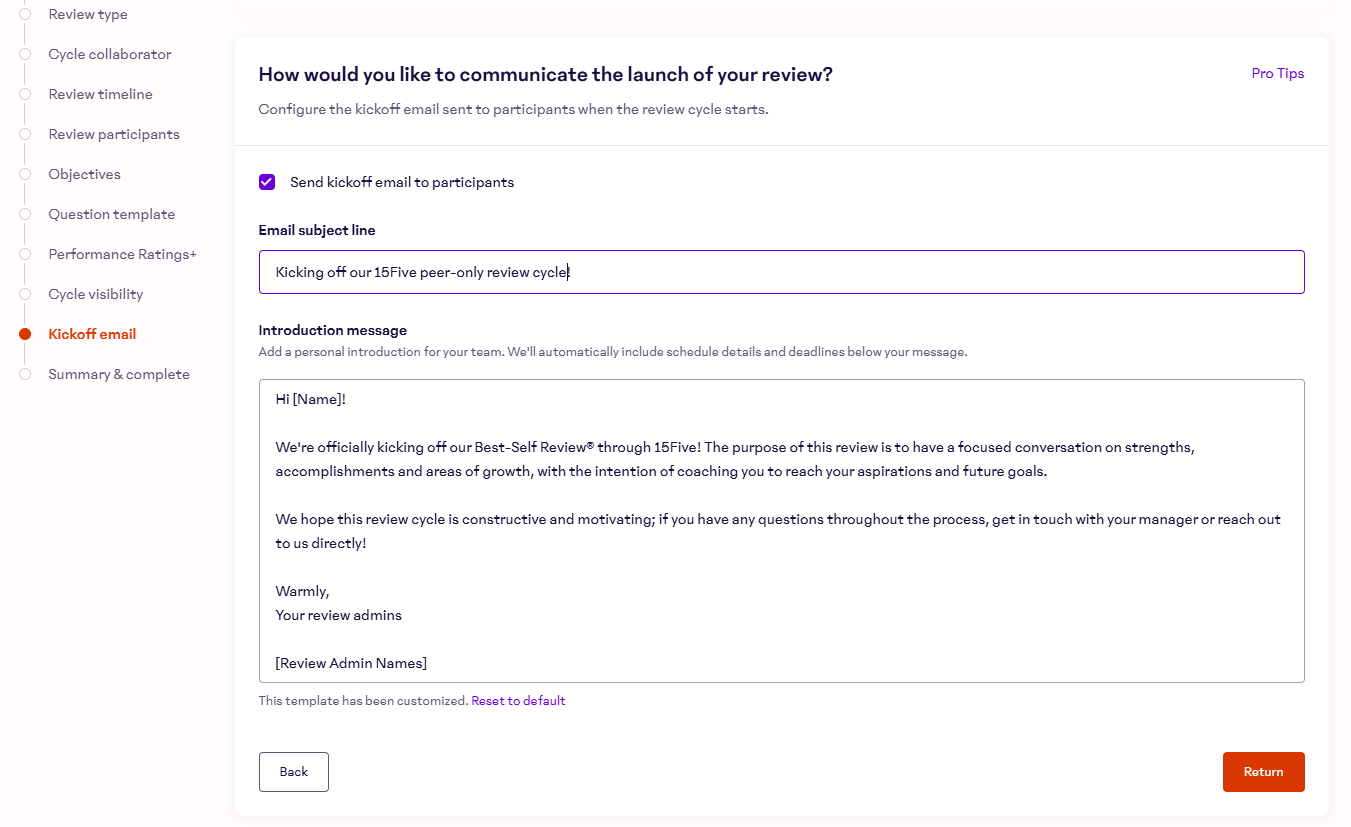Go to the Review type step

click(x=88, y=14)
